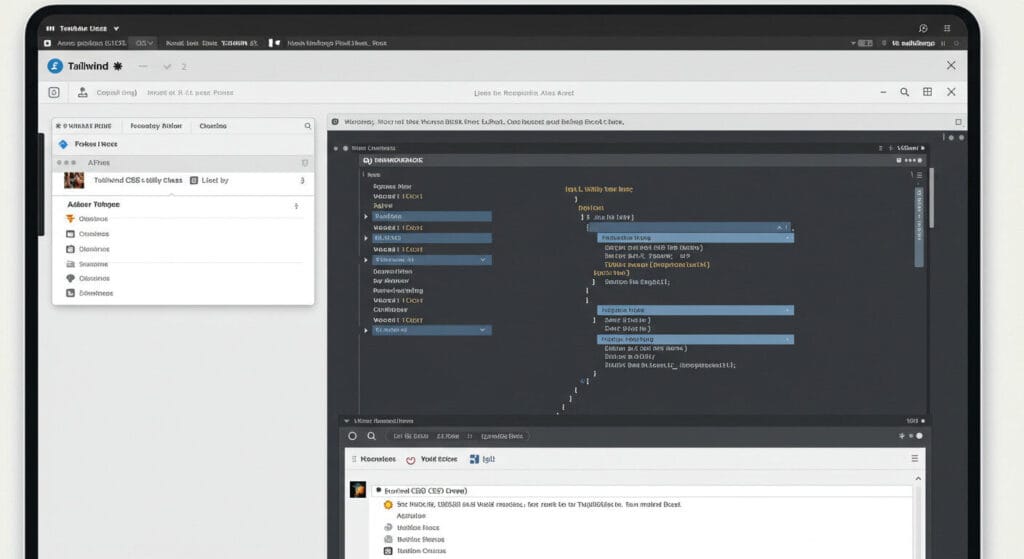Viewport: 1024px width, 559px height.
Task: Click the speech bubble icon in the left list
Action: coord(70,278)
